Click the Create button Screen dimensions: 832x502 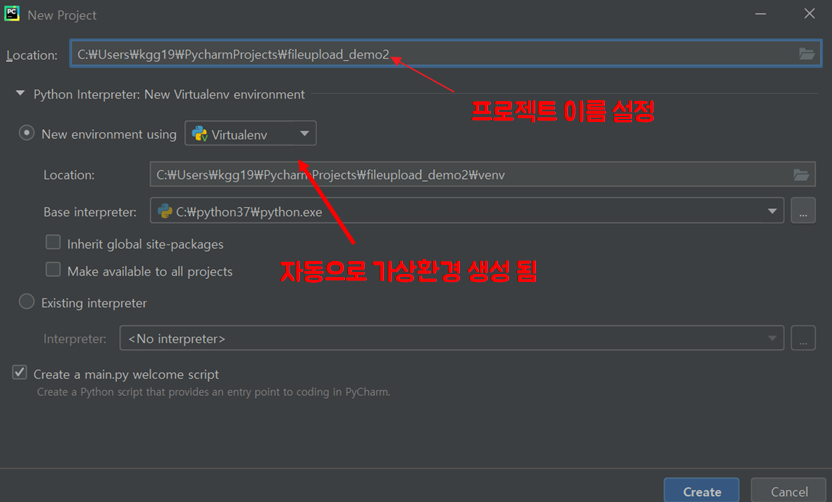pyautogui.click(x=701, y=491)
